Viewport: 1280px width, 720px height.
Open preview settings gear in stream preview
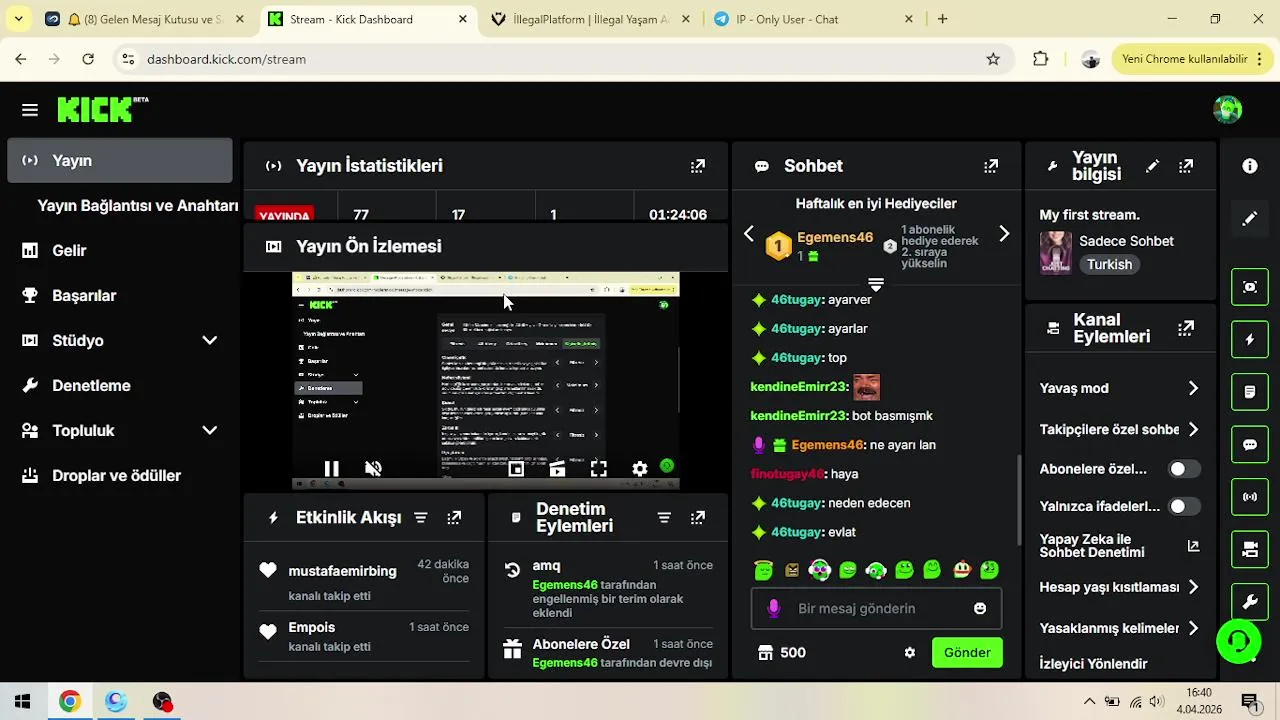coord(640,468)
